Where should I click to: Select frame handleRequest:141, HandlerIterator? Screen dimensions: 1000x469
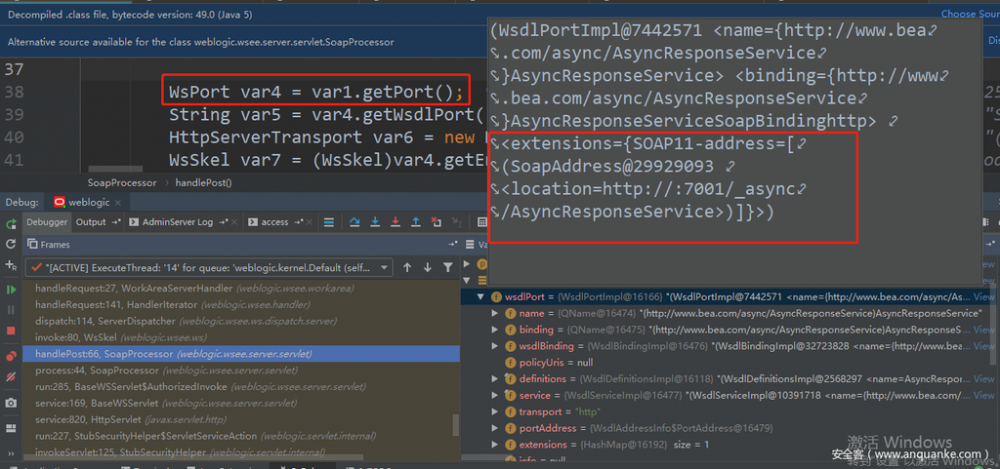click(x=241, y=304)
